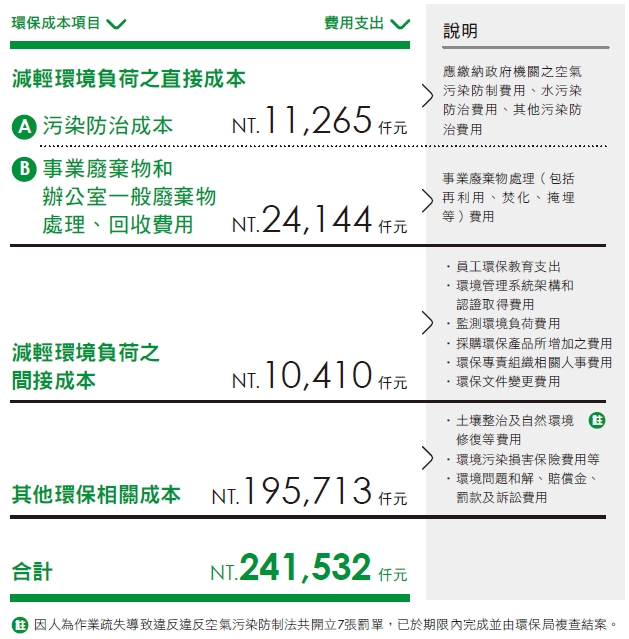
Task: Click the green circled A icon
Action: click(24, 127)
